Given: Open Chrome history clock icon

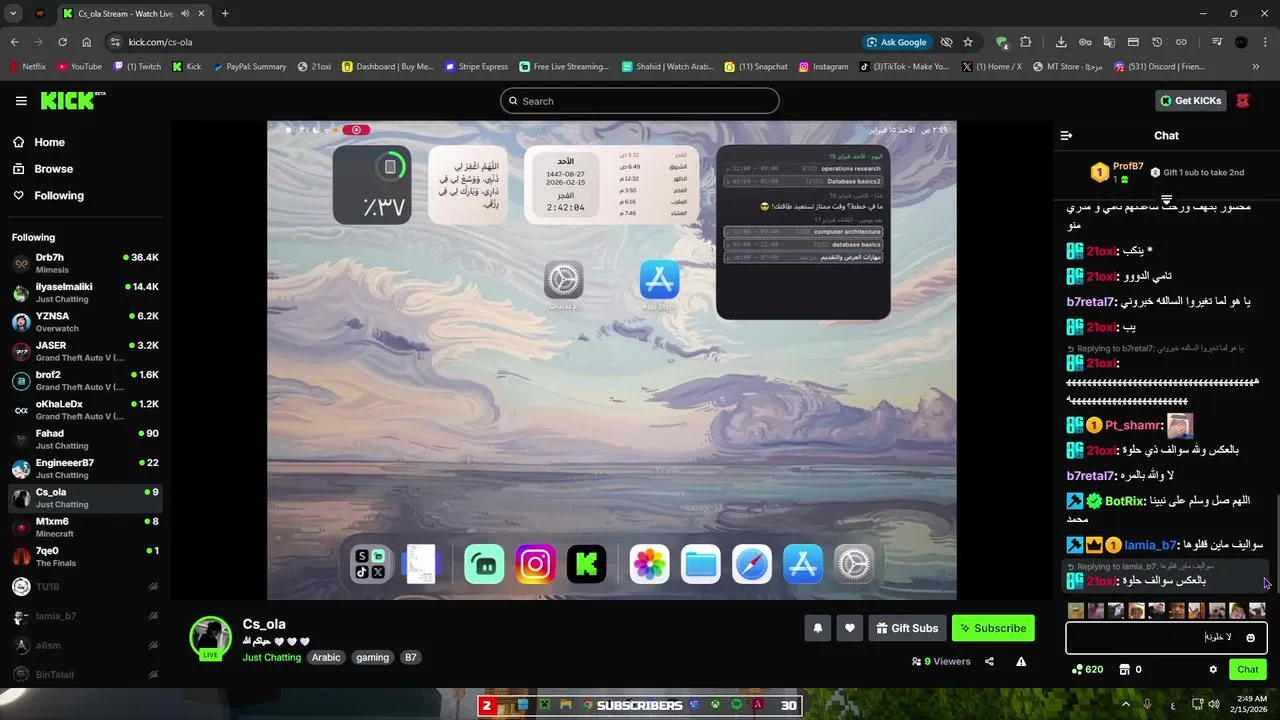Looking at the screenshot, I should click(x=1157, y=42).
